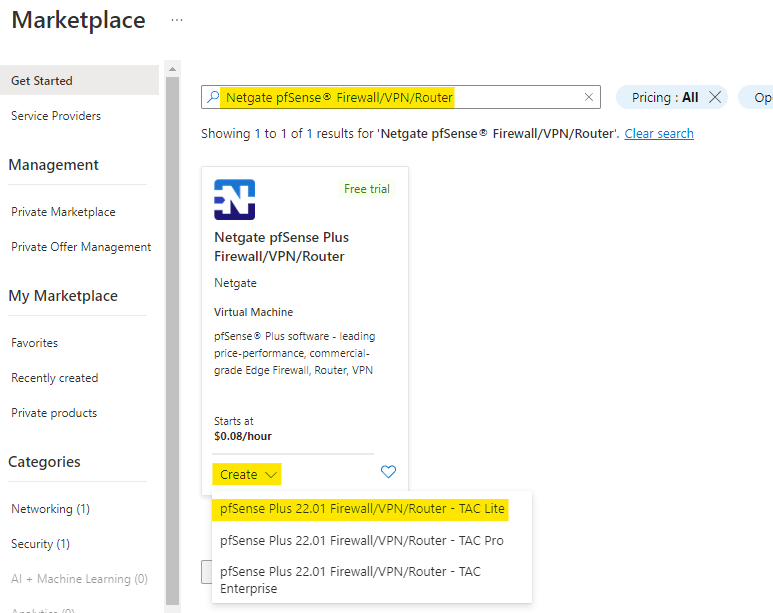The height and width of the screenshot is (613, 773).
Task: Expand the Create dropdown button
Action: click(x=247, y=474)
